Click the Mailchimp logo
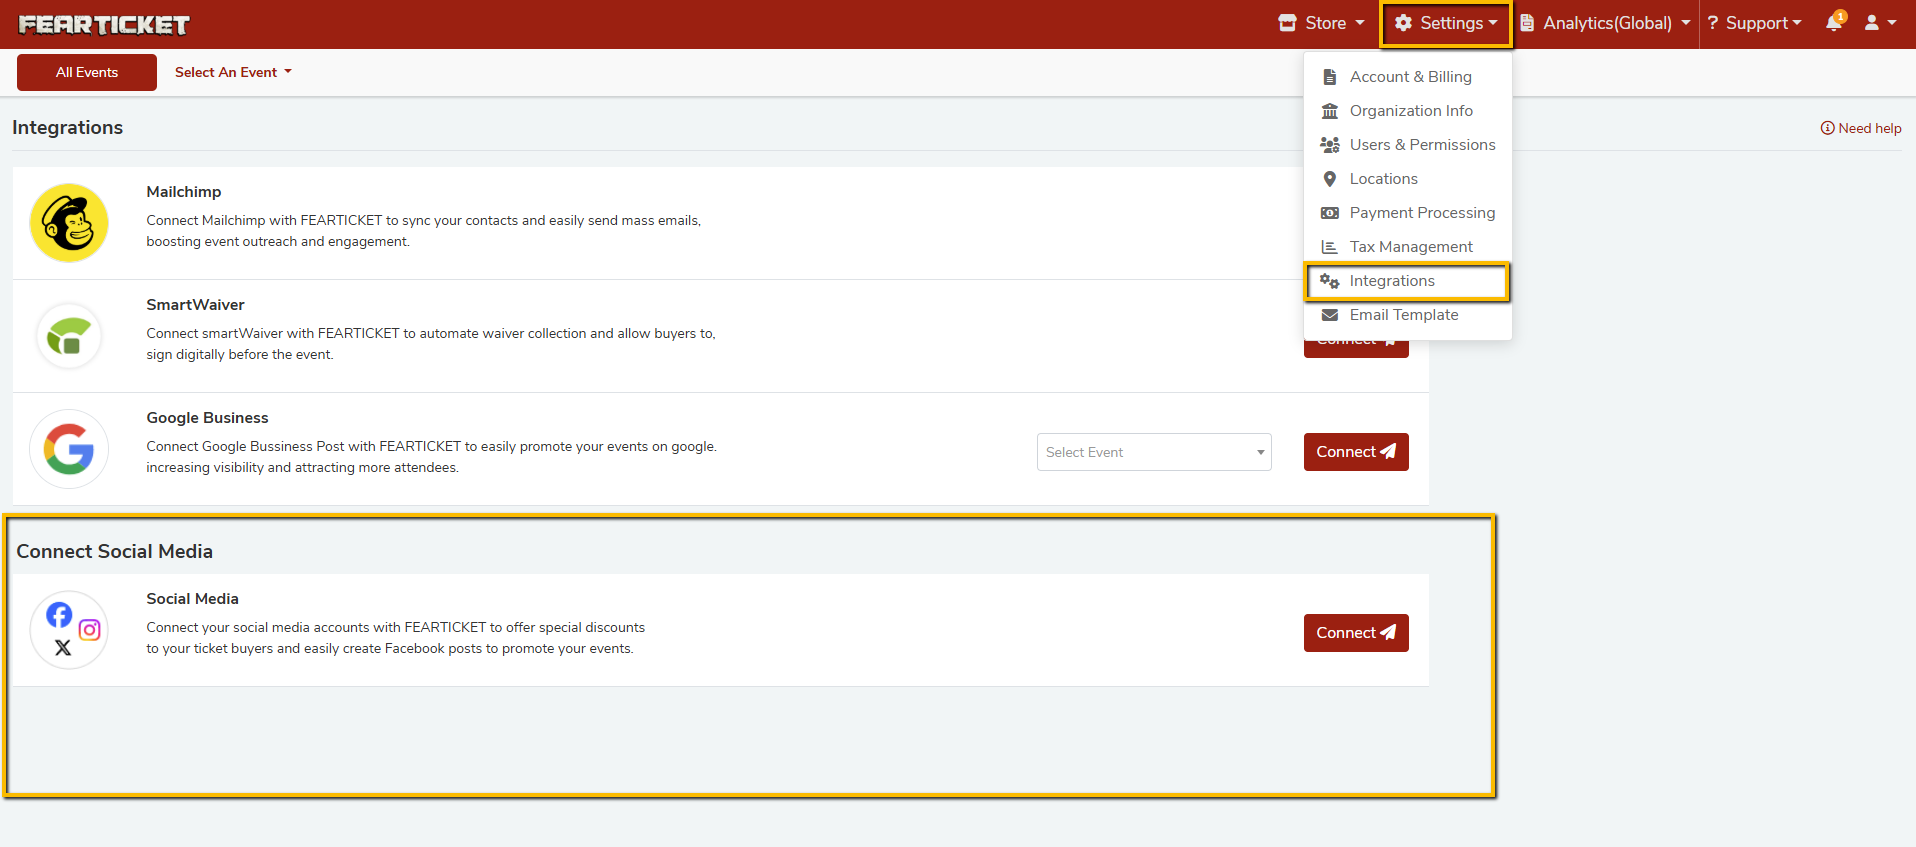 coord(69,223)
